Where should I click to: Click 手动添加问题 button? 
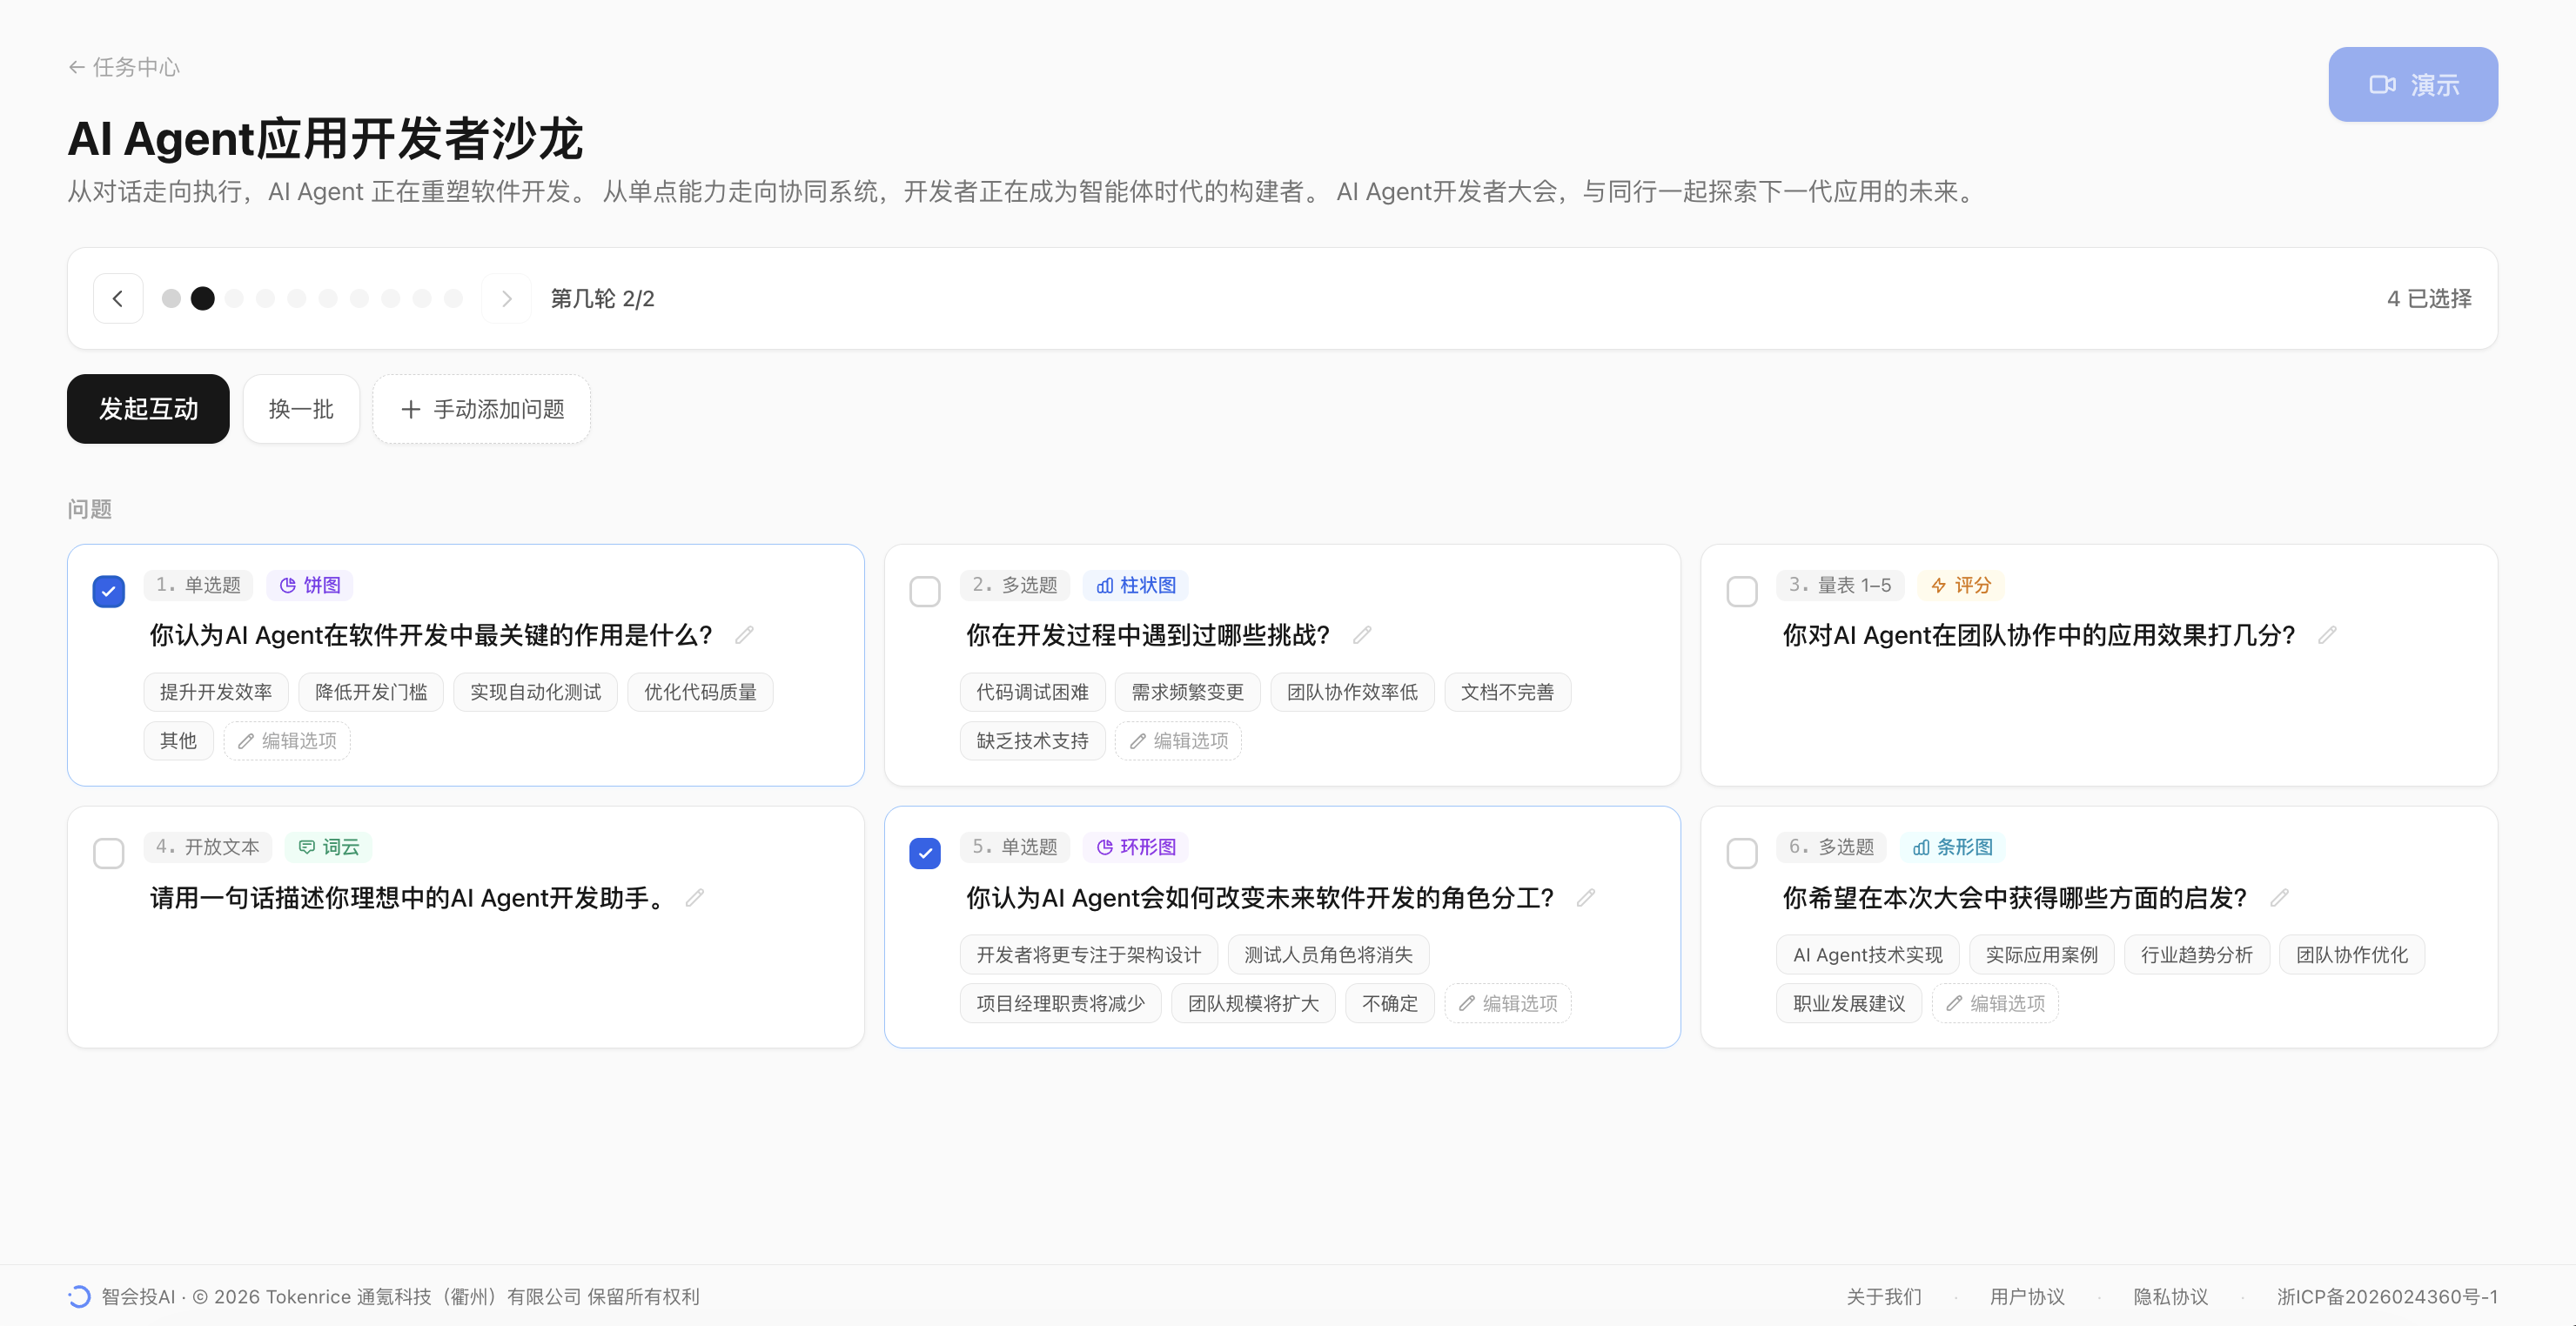[x=482, y=409]
